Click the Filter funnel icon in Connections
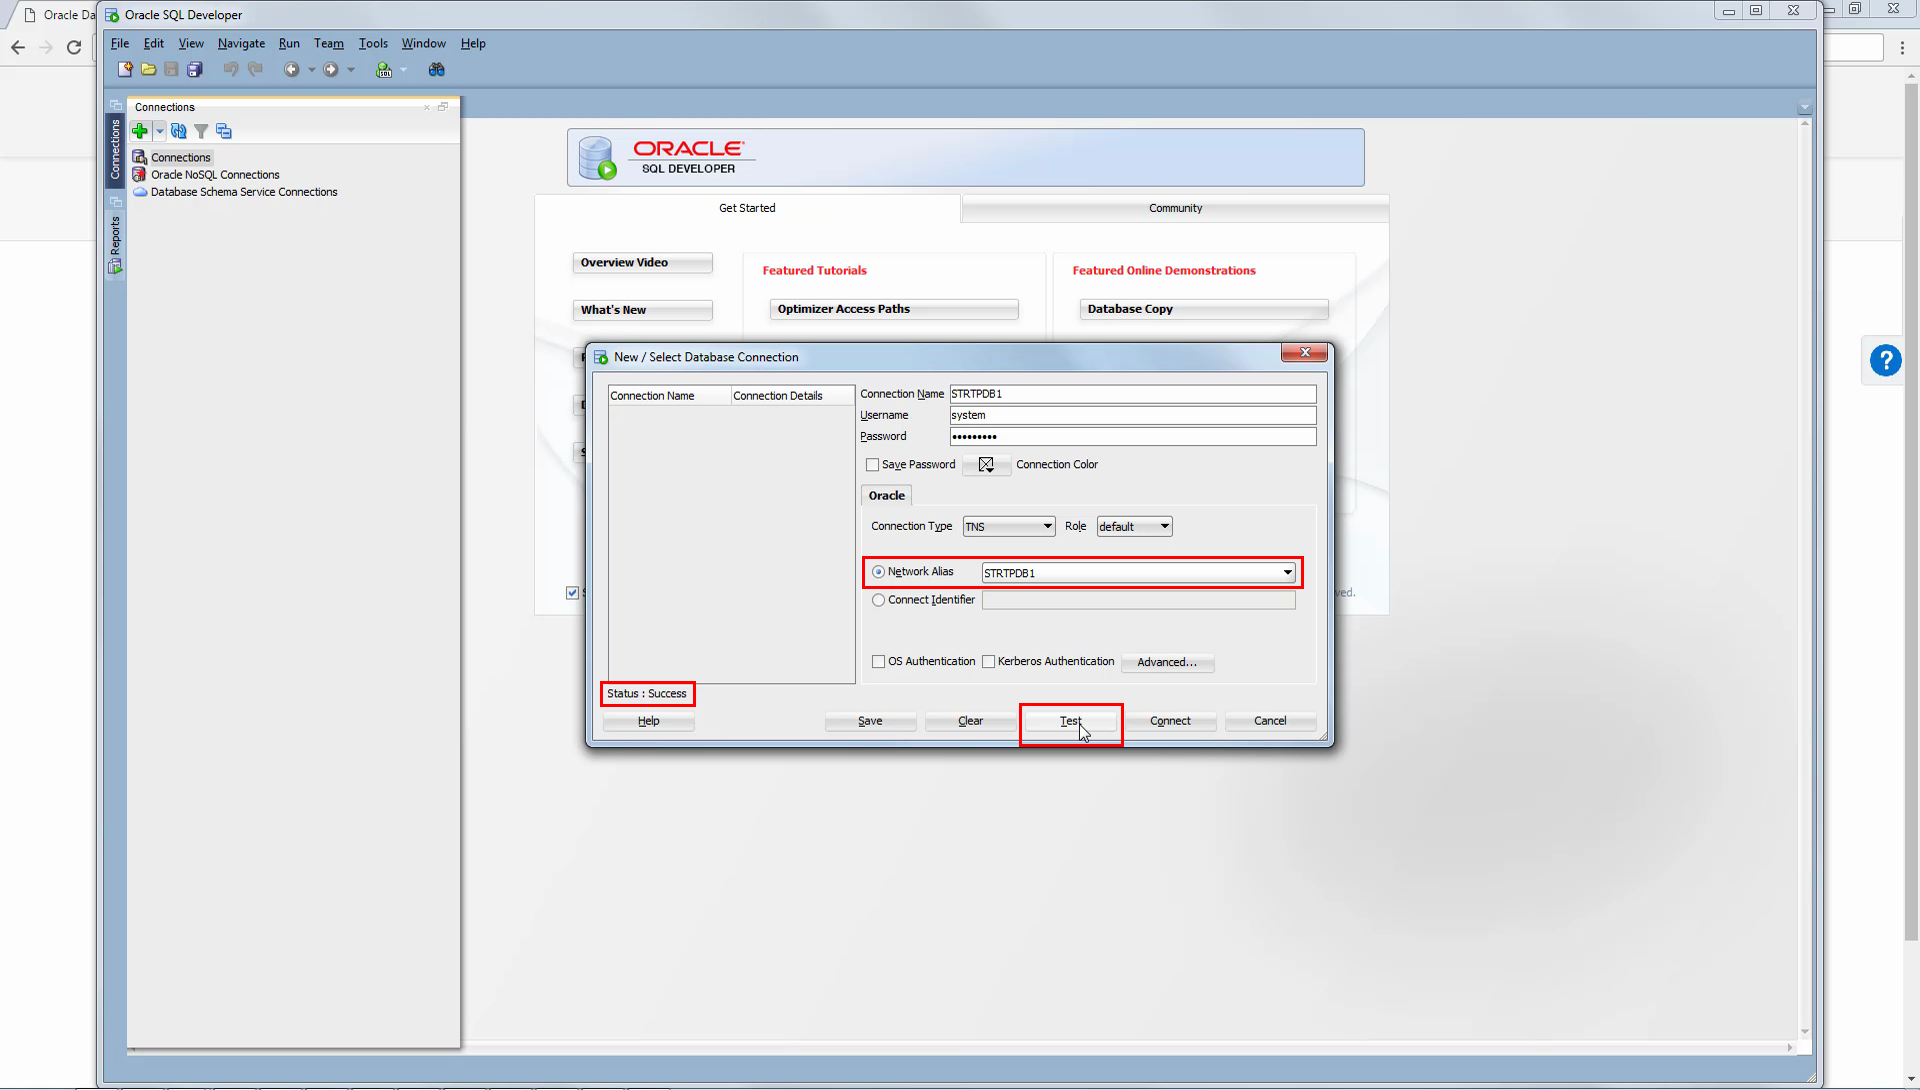Screen dimensions: 1920x1090 point(201,131)
